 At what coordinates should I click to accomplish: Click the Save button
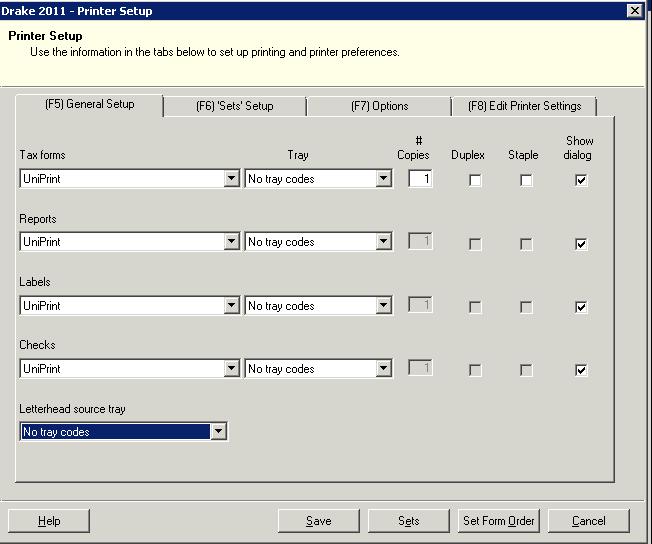click(318, 521)
